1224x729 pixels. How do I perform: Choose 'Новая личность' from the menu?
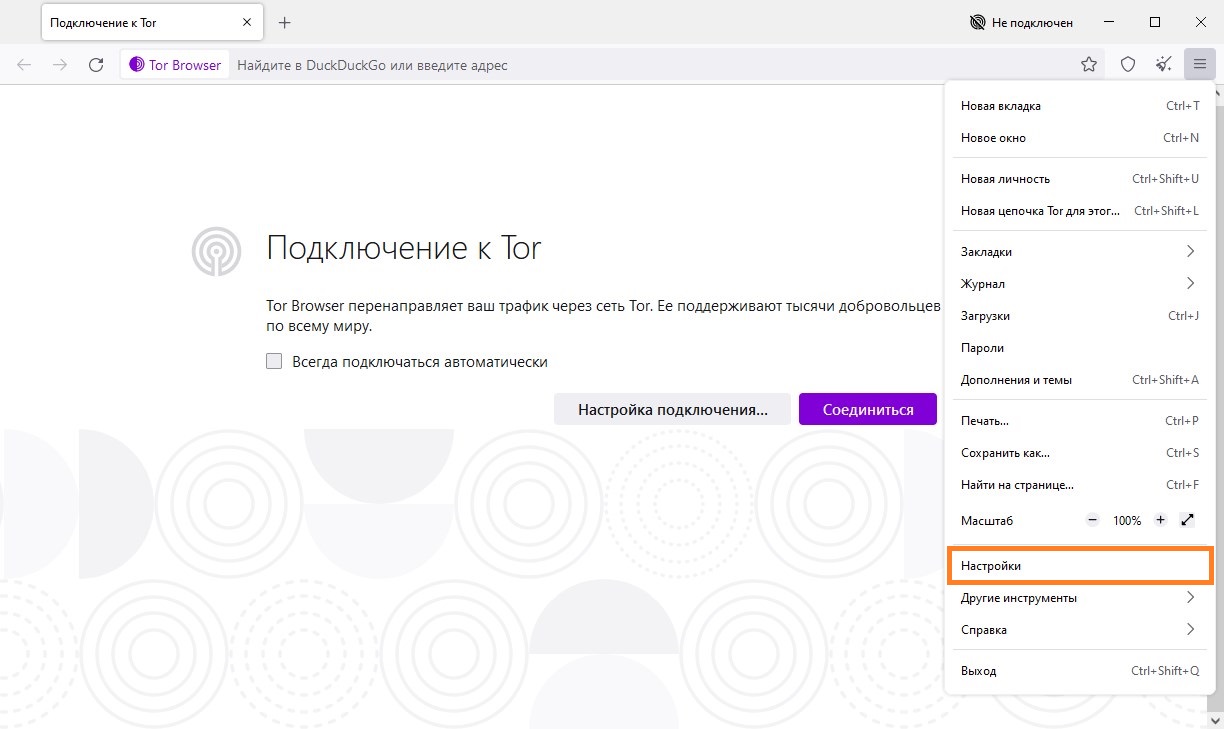point(1078,179)
